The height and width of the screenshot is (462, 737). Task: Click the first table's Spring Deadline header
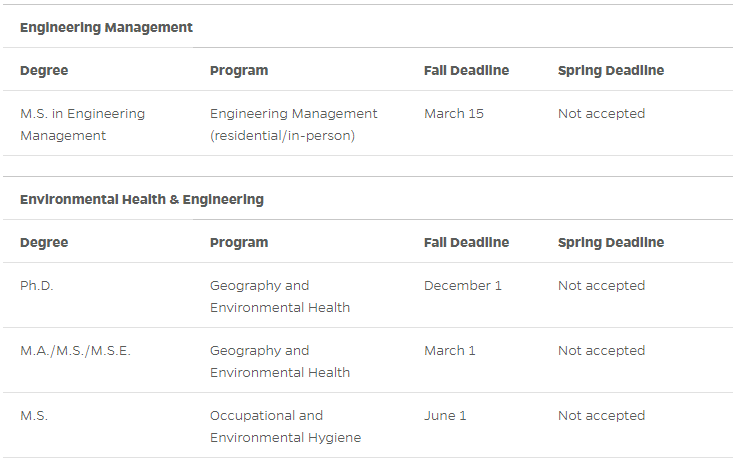[x=611, y=70]
